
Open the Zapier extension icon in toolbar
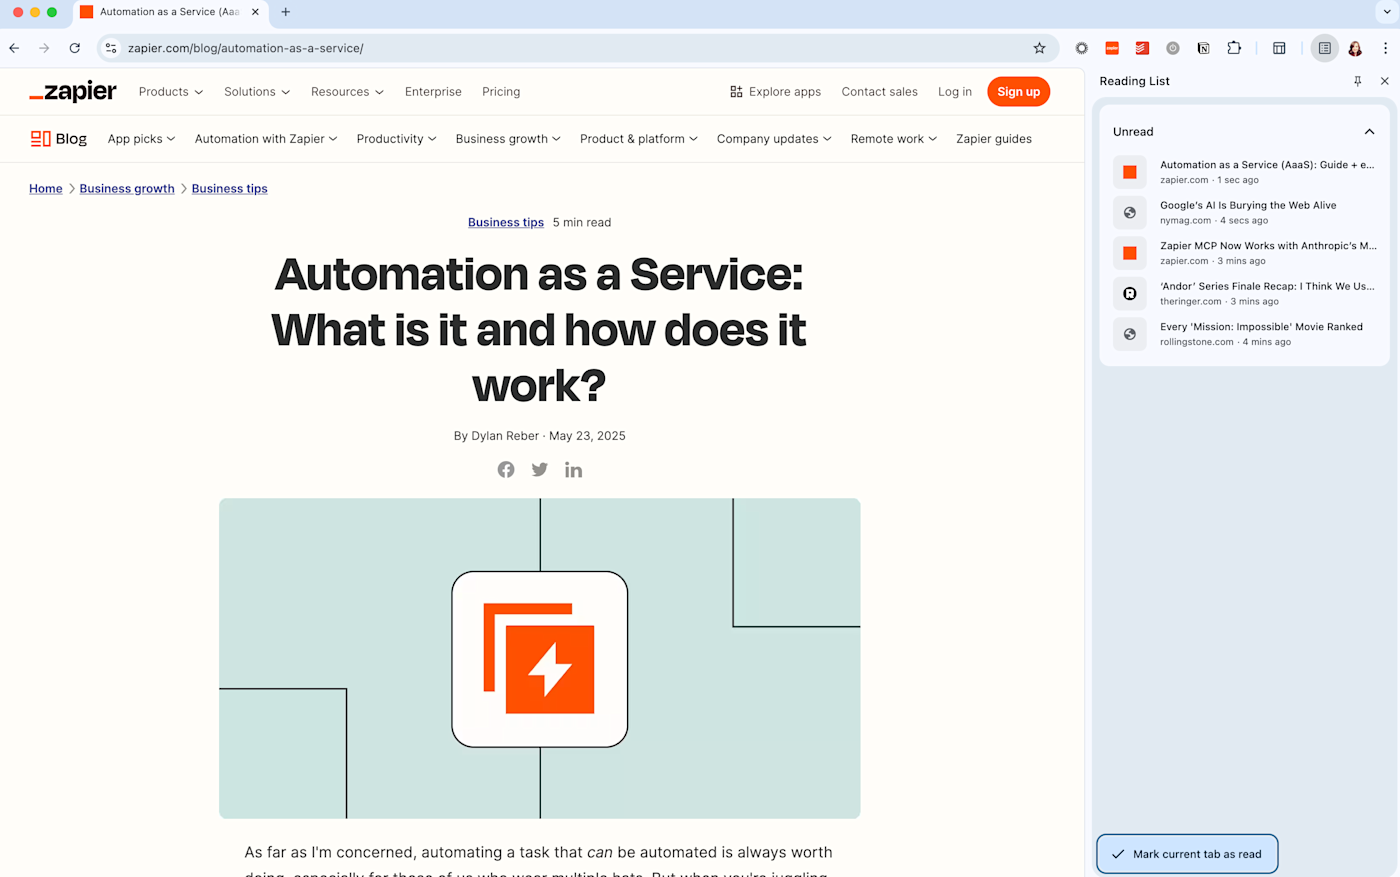pos(1112,48)
